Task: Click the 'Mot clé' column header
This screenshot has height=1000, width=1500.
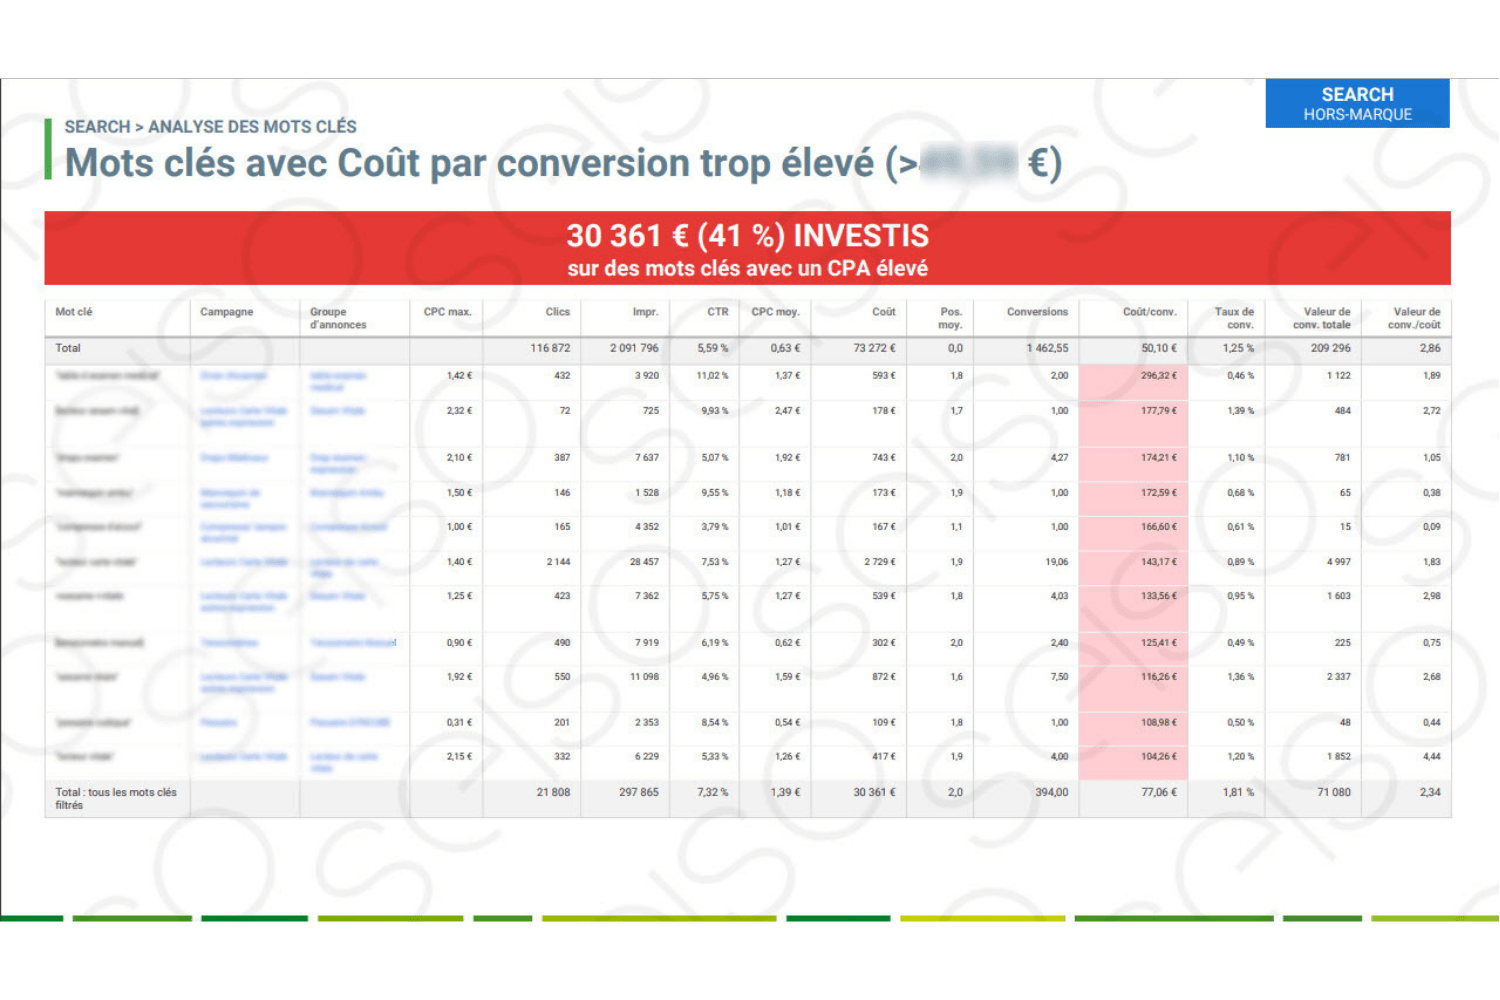Action: click(74, 312)
